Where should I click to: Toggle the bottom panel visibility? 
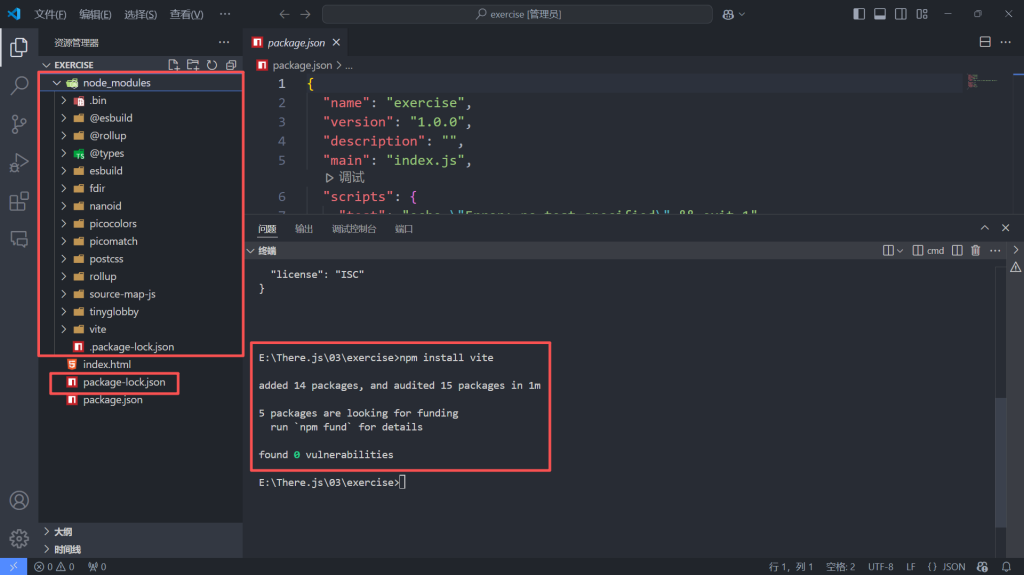880,14
